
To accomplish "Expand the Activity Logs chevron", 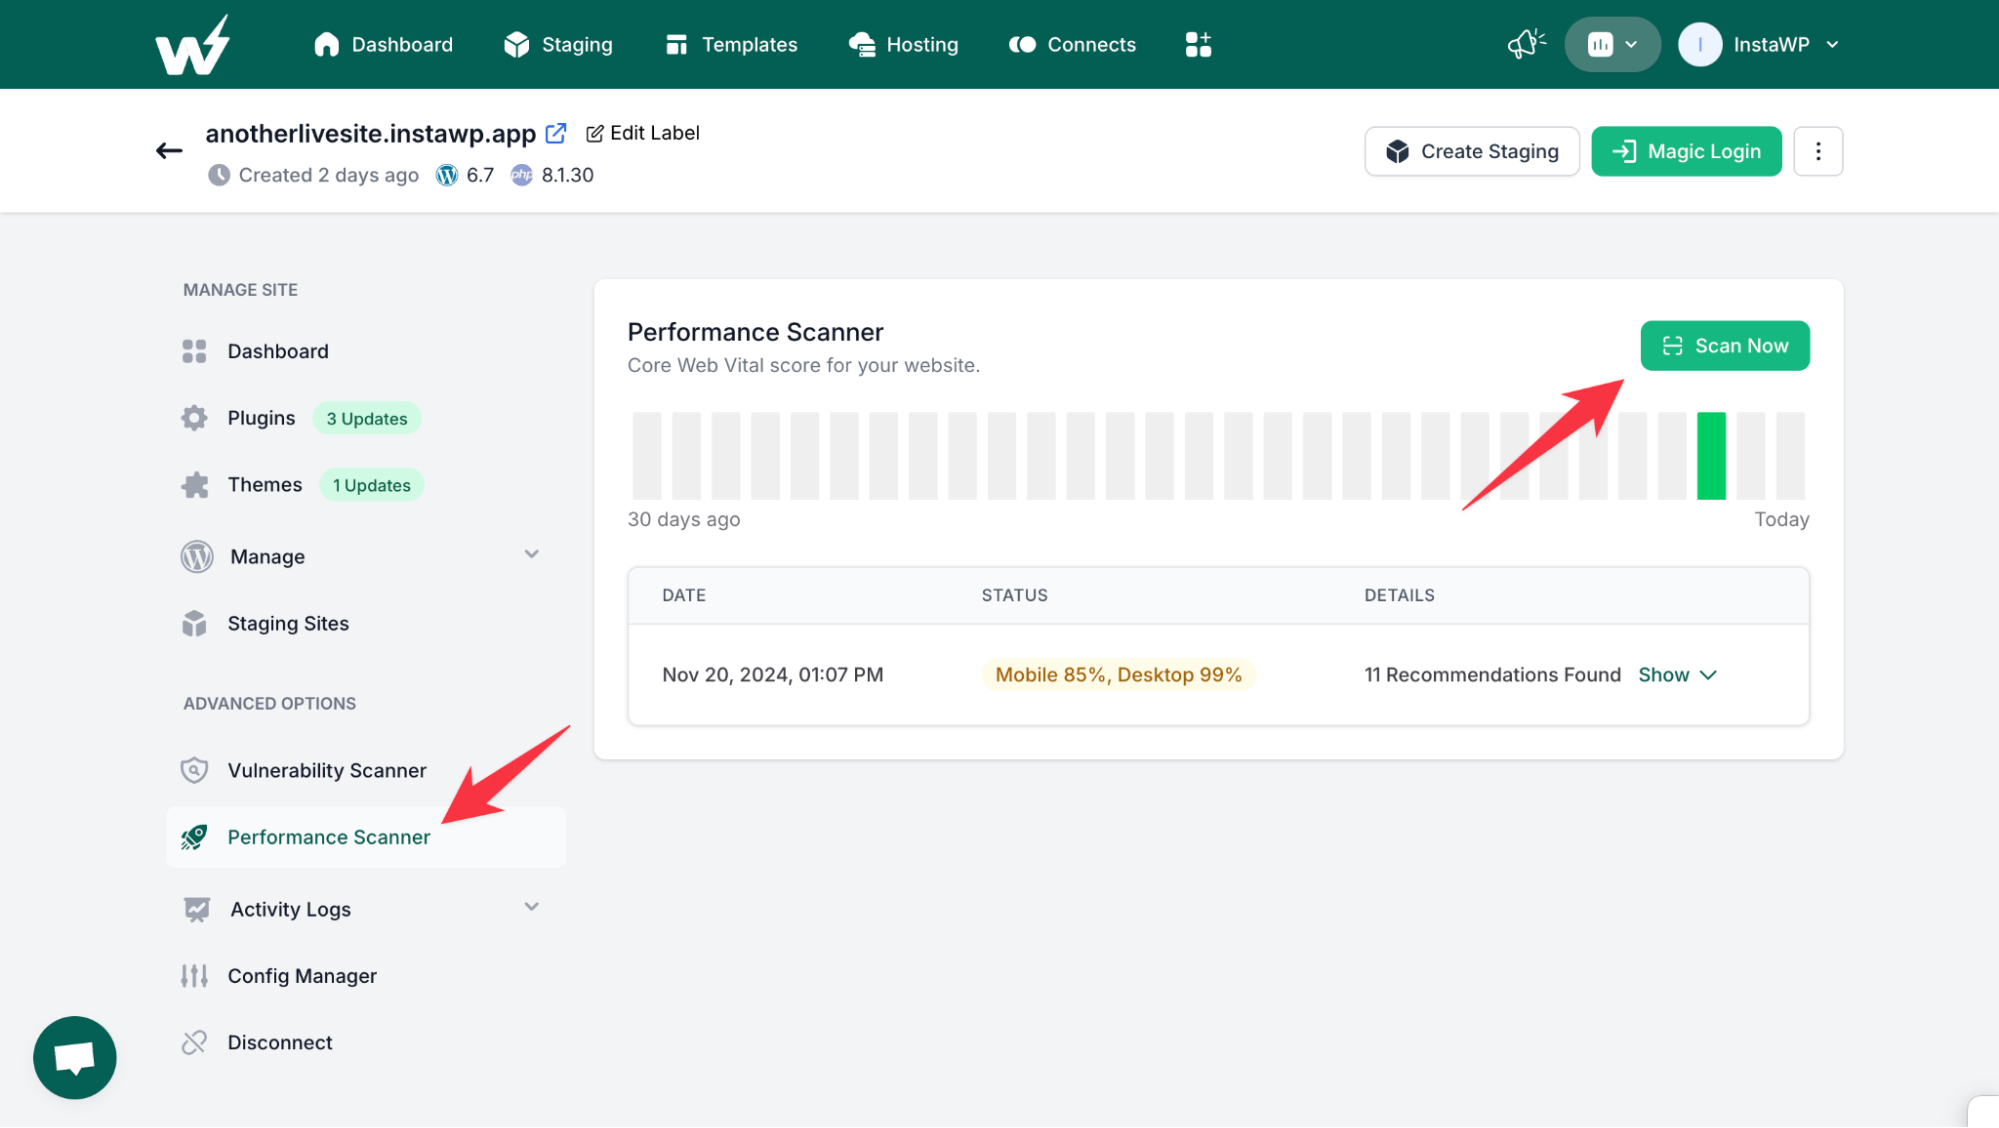I will pyautogui.click(x=531, y=907).
